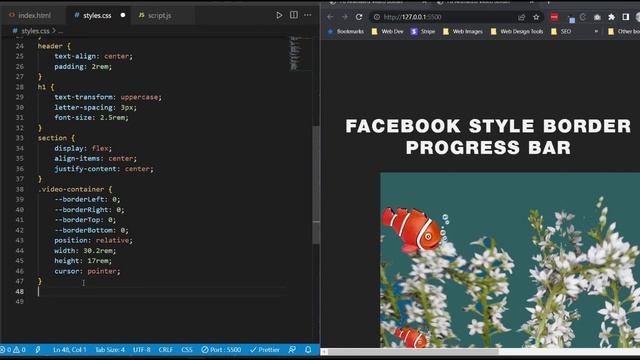Split the editor to the right
The image size is (640, 360).
click(x=293, y=15)
